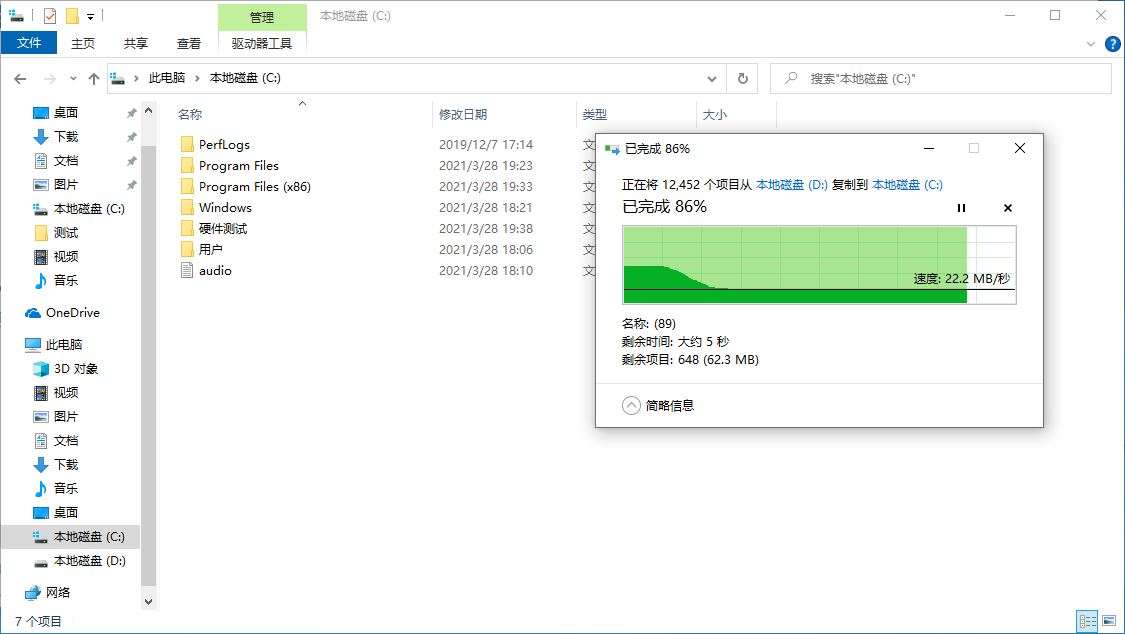This screenshot has height=634, width=1125.
Task: Click sidebar scrollbar up arrow
Action: 149,110
